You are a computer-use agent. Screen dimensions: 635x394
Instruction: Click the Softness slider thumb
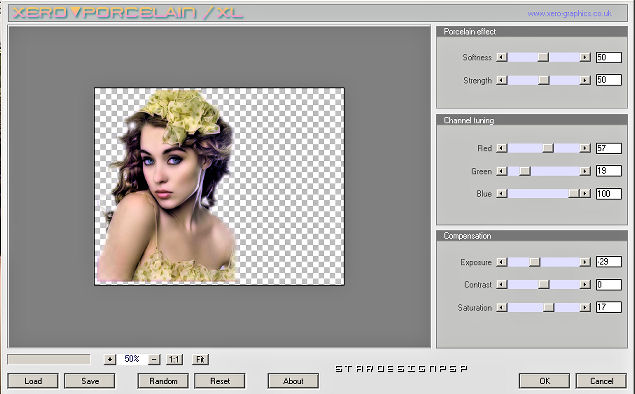(x=543, y=58)
